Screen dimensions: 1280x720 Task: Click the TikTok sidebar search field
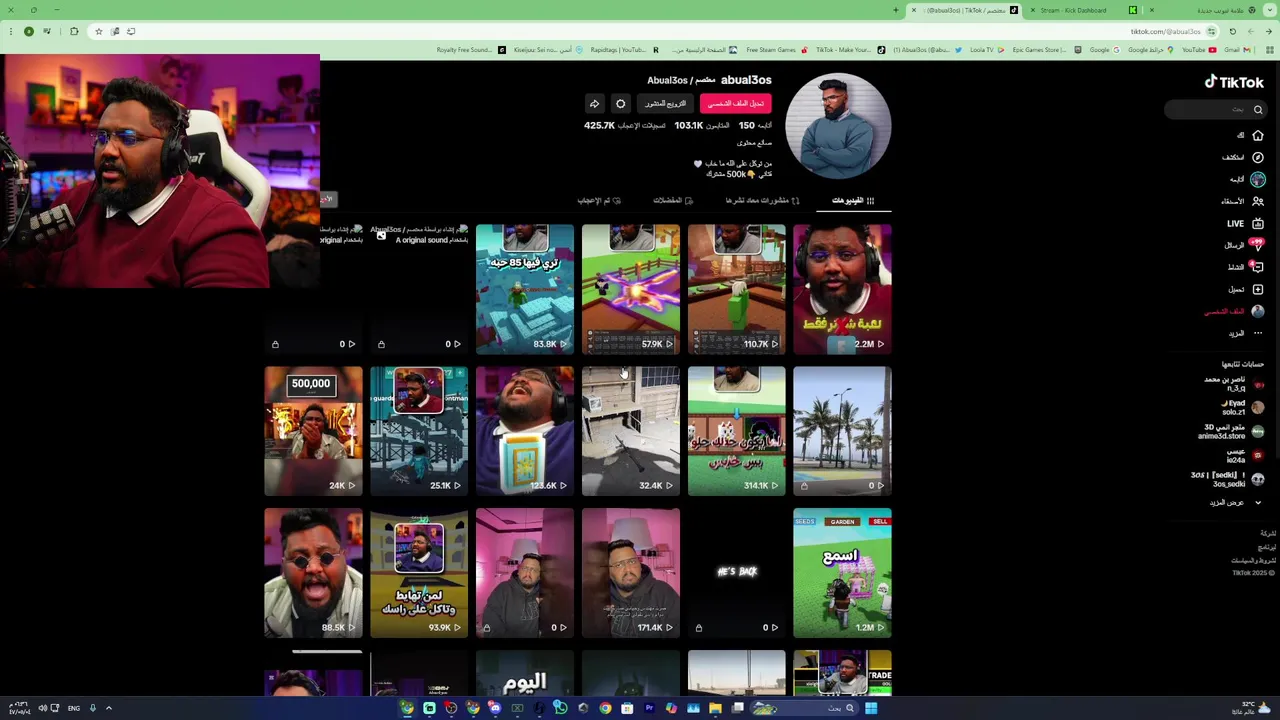coord(1216,110)
